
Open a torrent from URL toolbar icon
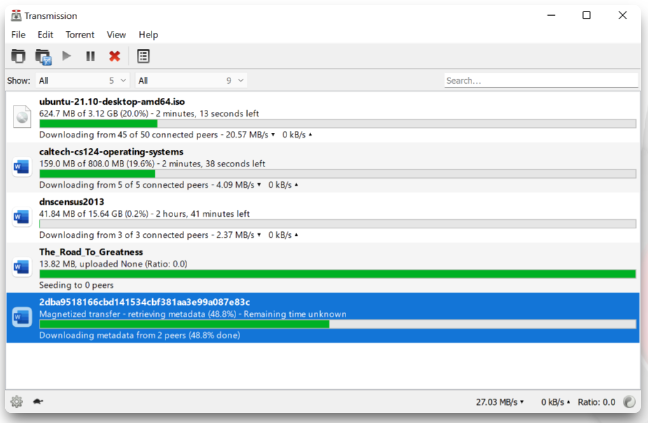(x=43, y=56)
